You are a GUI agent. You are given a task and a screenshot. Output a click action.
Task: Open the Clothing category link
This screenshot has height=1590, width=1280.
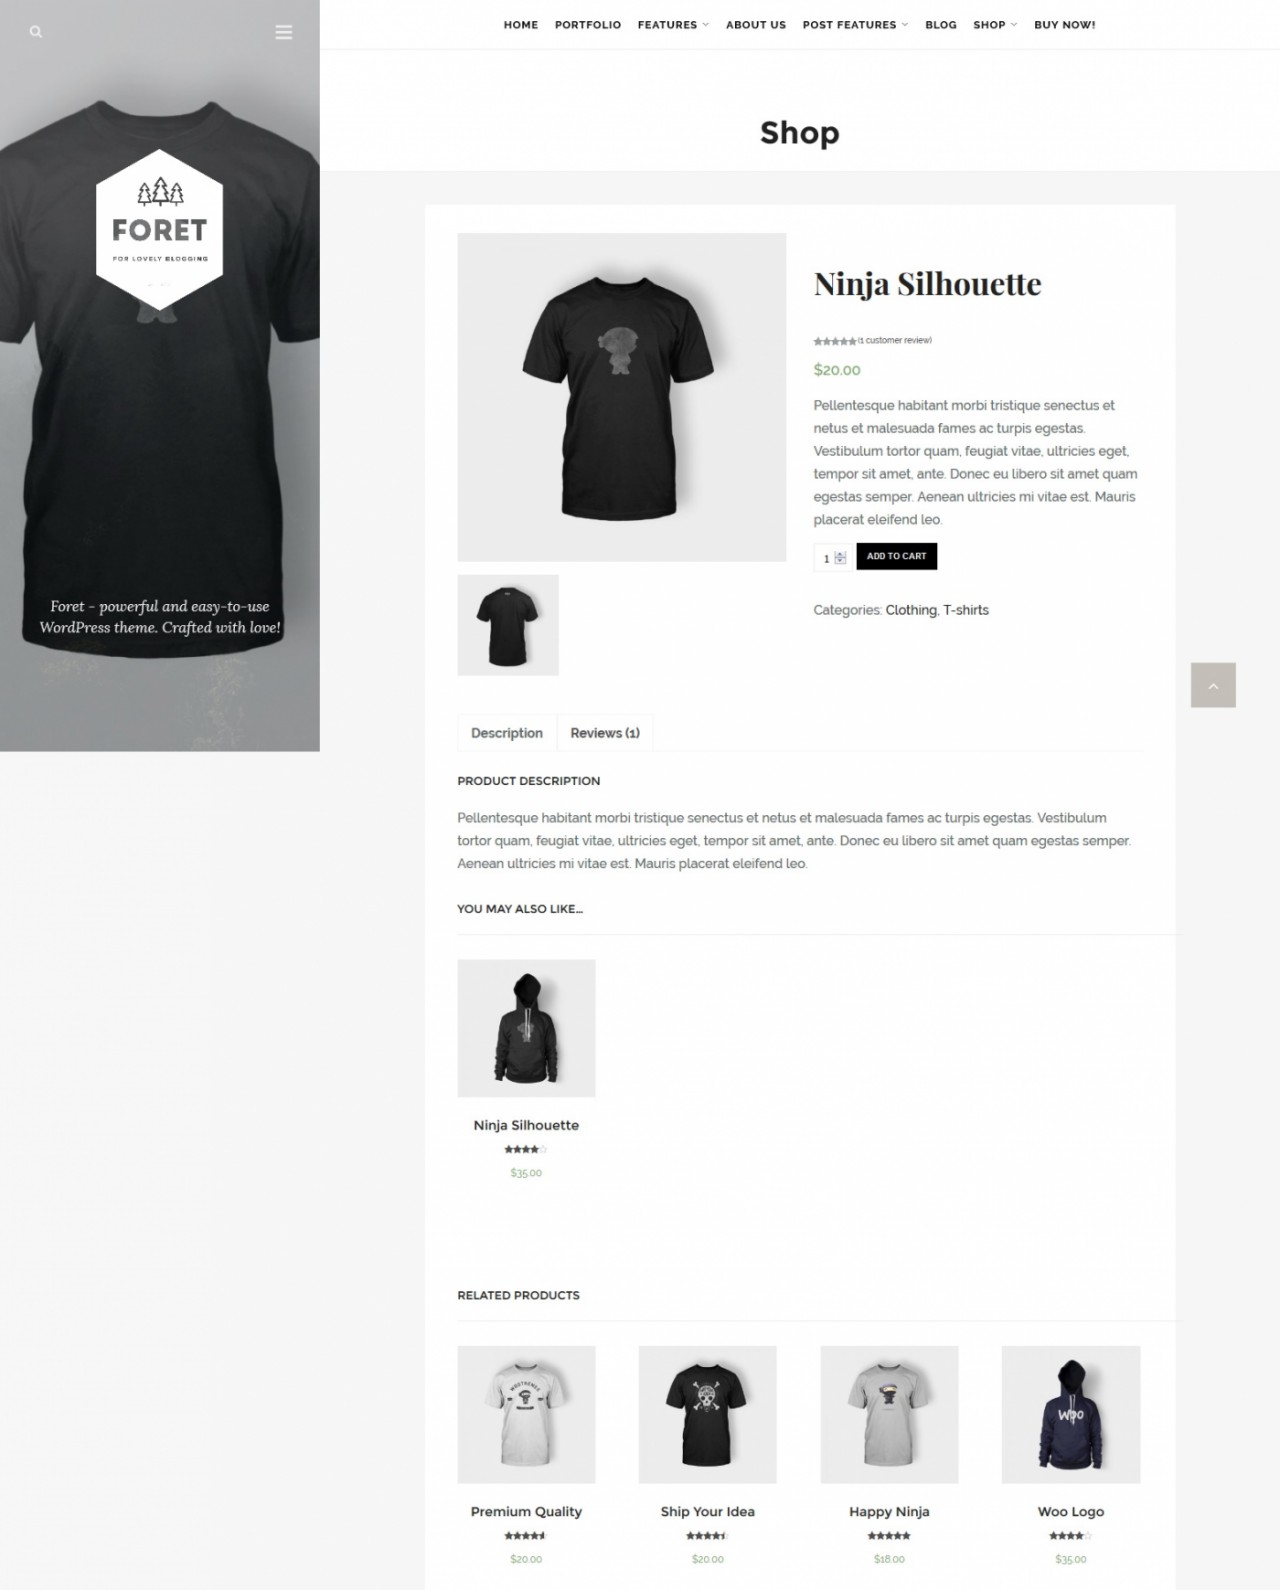[911, 610]
